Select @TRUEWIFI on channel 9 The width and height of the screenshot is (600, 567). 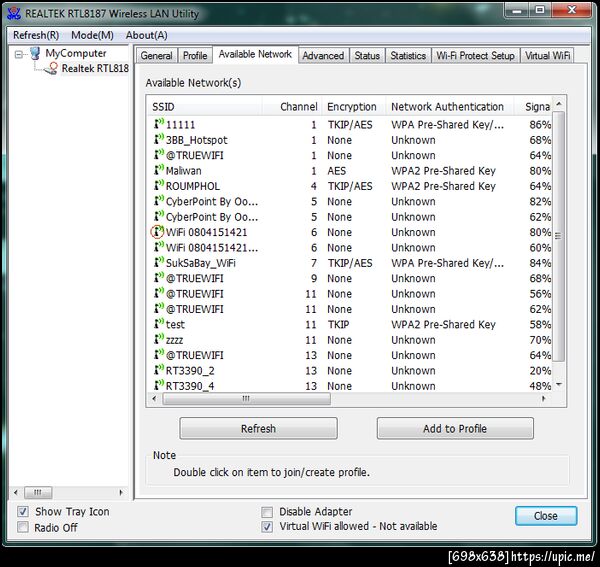tap(351, 278)
